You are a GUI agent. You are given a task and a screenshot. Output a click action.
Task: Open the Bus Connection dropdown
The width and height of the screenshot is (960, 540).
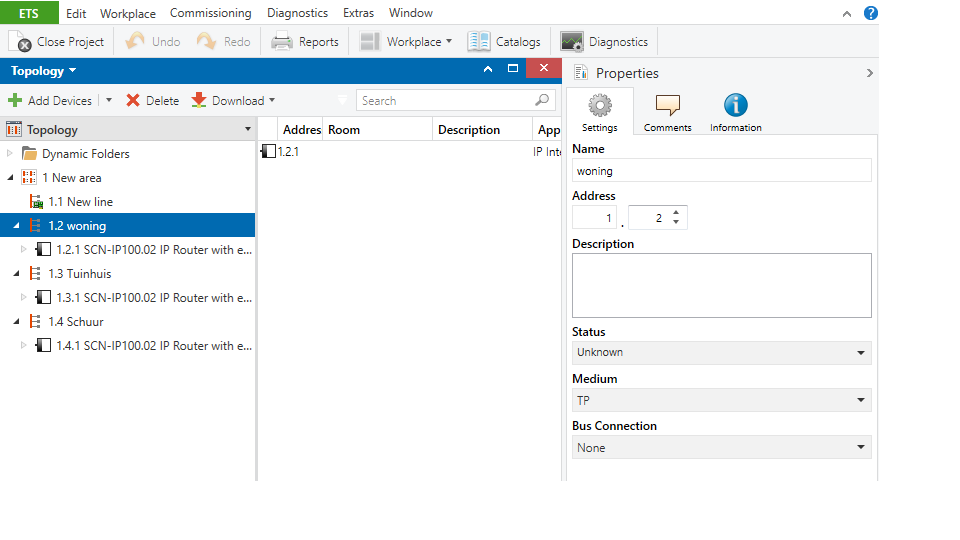coord(721,448)
